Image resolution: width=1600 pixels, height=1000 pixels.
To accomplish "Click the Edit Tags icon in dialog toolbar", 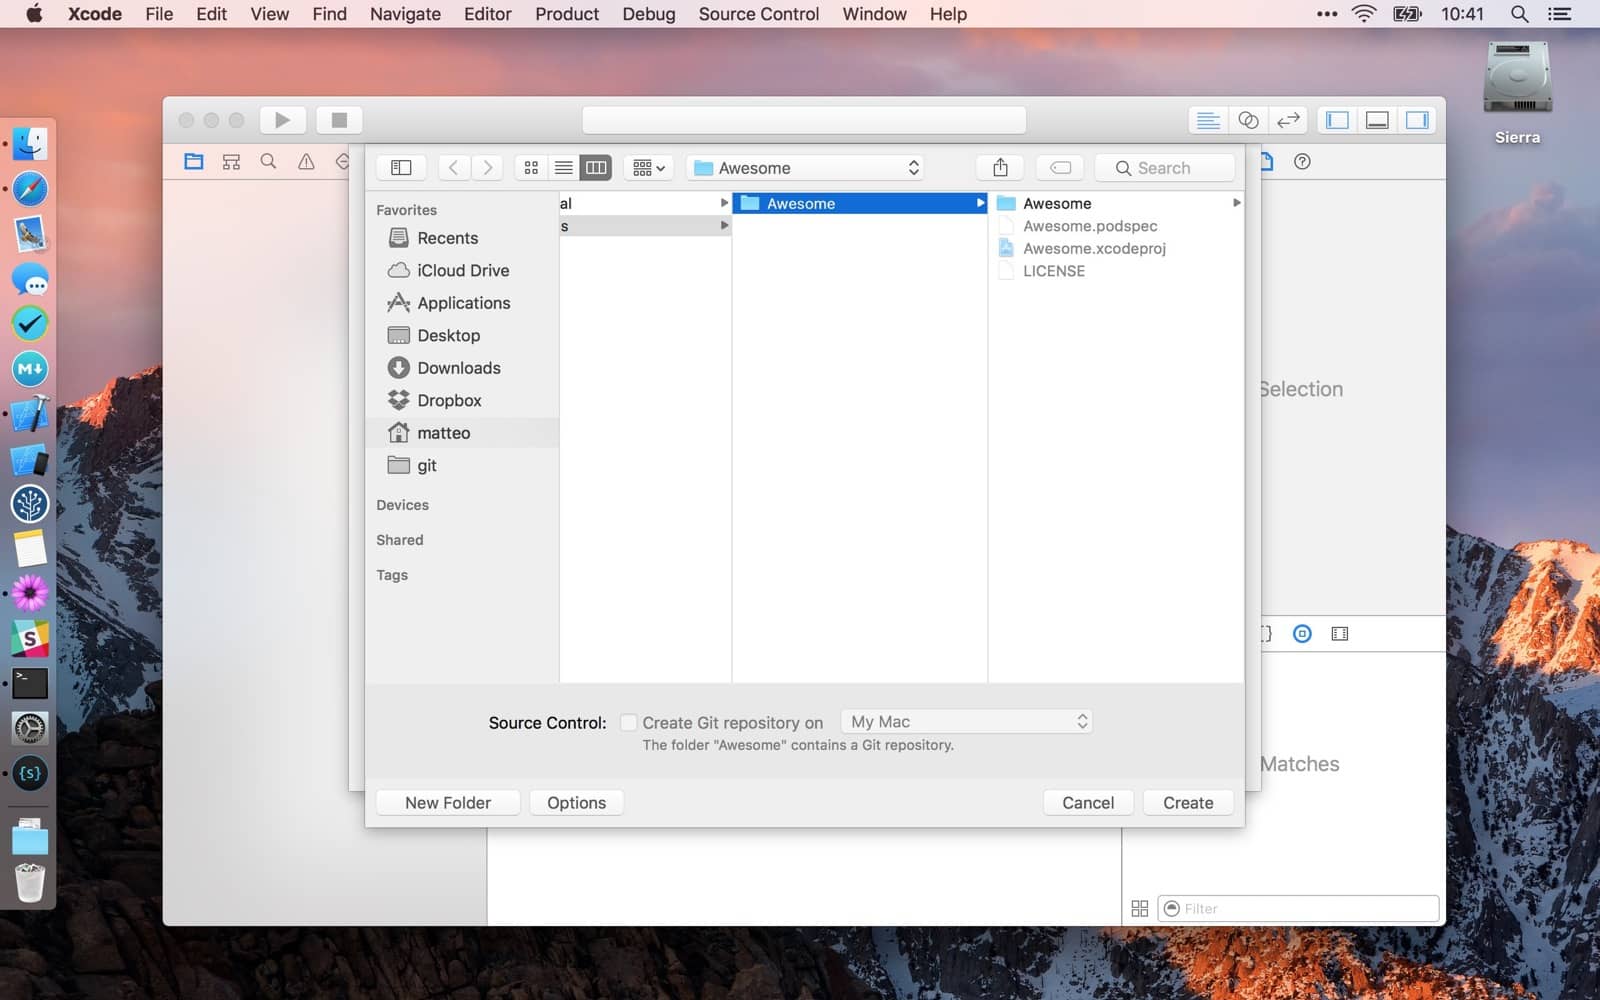I will tap(1061, 168).
